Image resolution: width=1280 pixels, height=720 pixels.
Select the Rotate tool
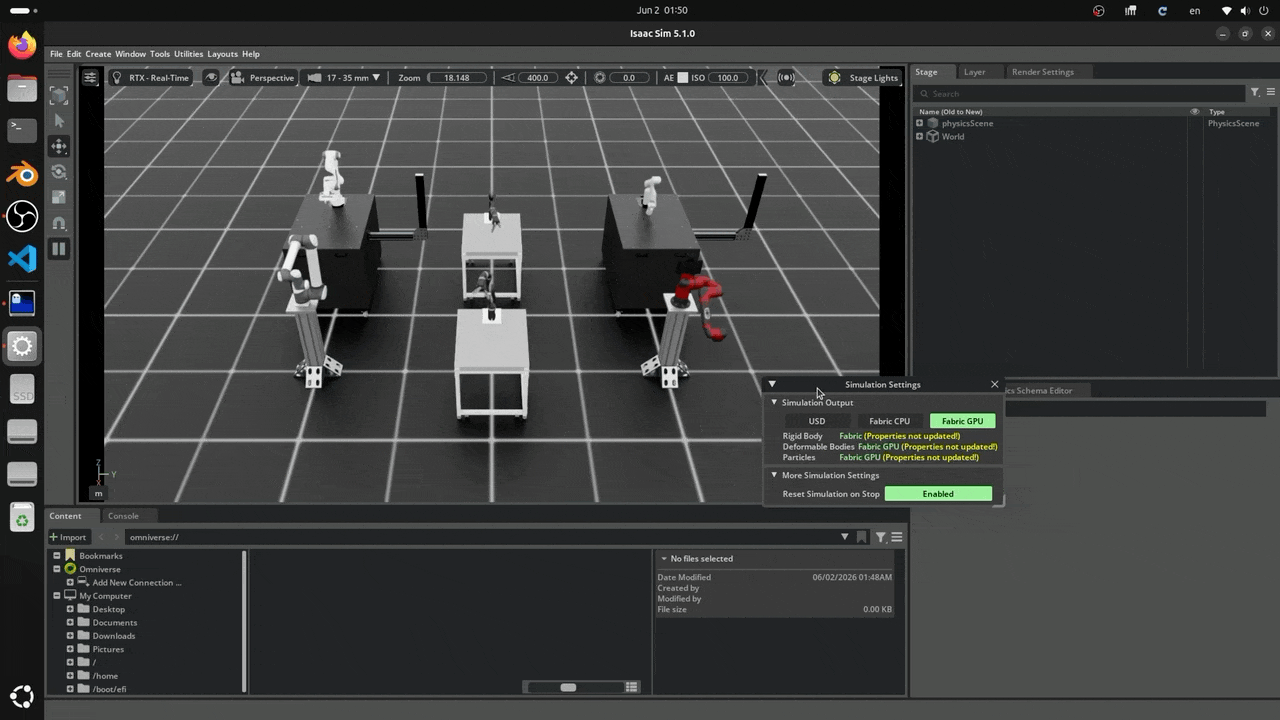tap(59, 172)
